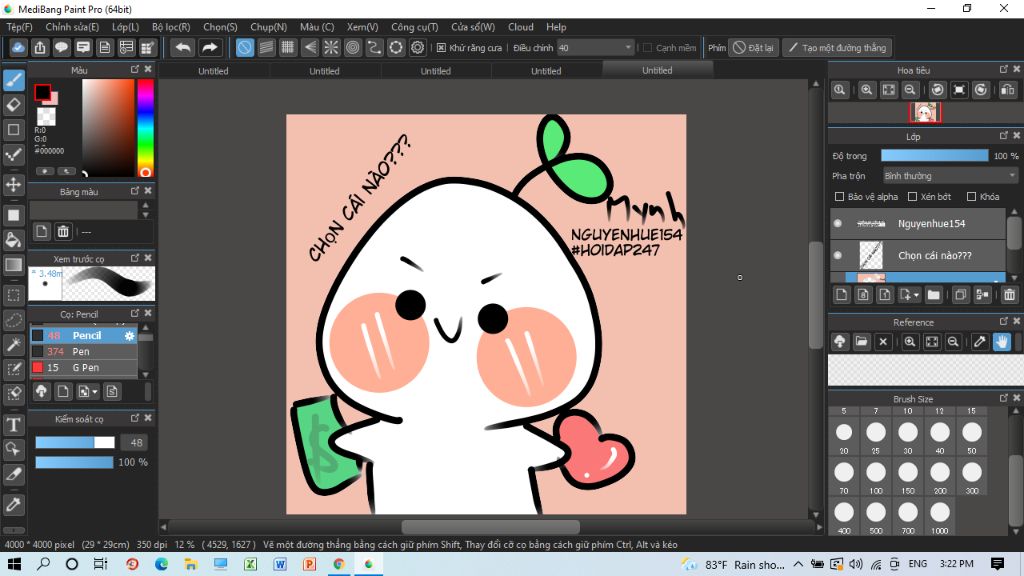The height and width of the screenshot is (576, 1024).
Task: Open the Pha trộn blend mode dropdown
Action: tap(950, 176)
